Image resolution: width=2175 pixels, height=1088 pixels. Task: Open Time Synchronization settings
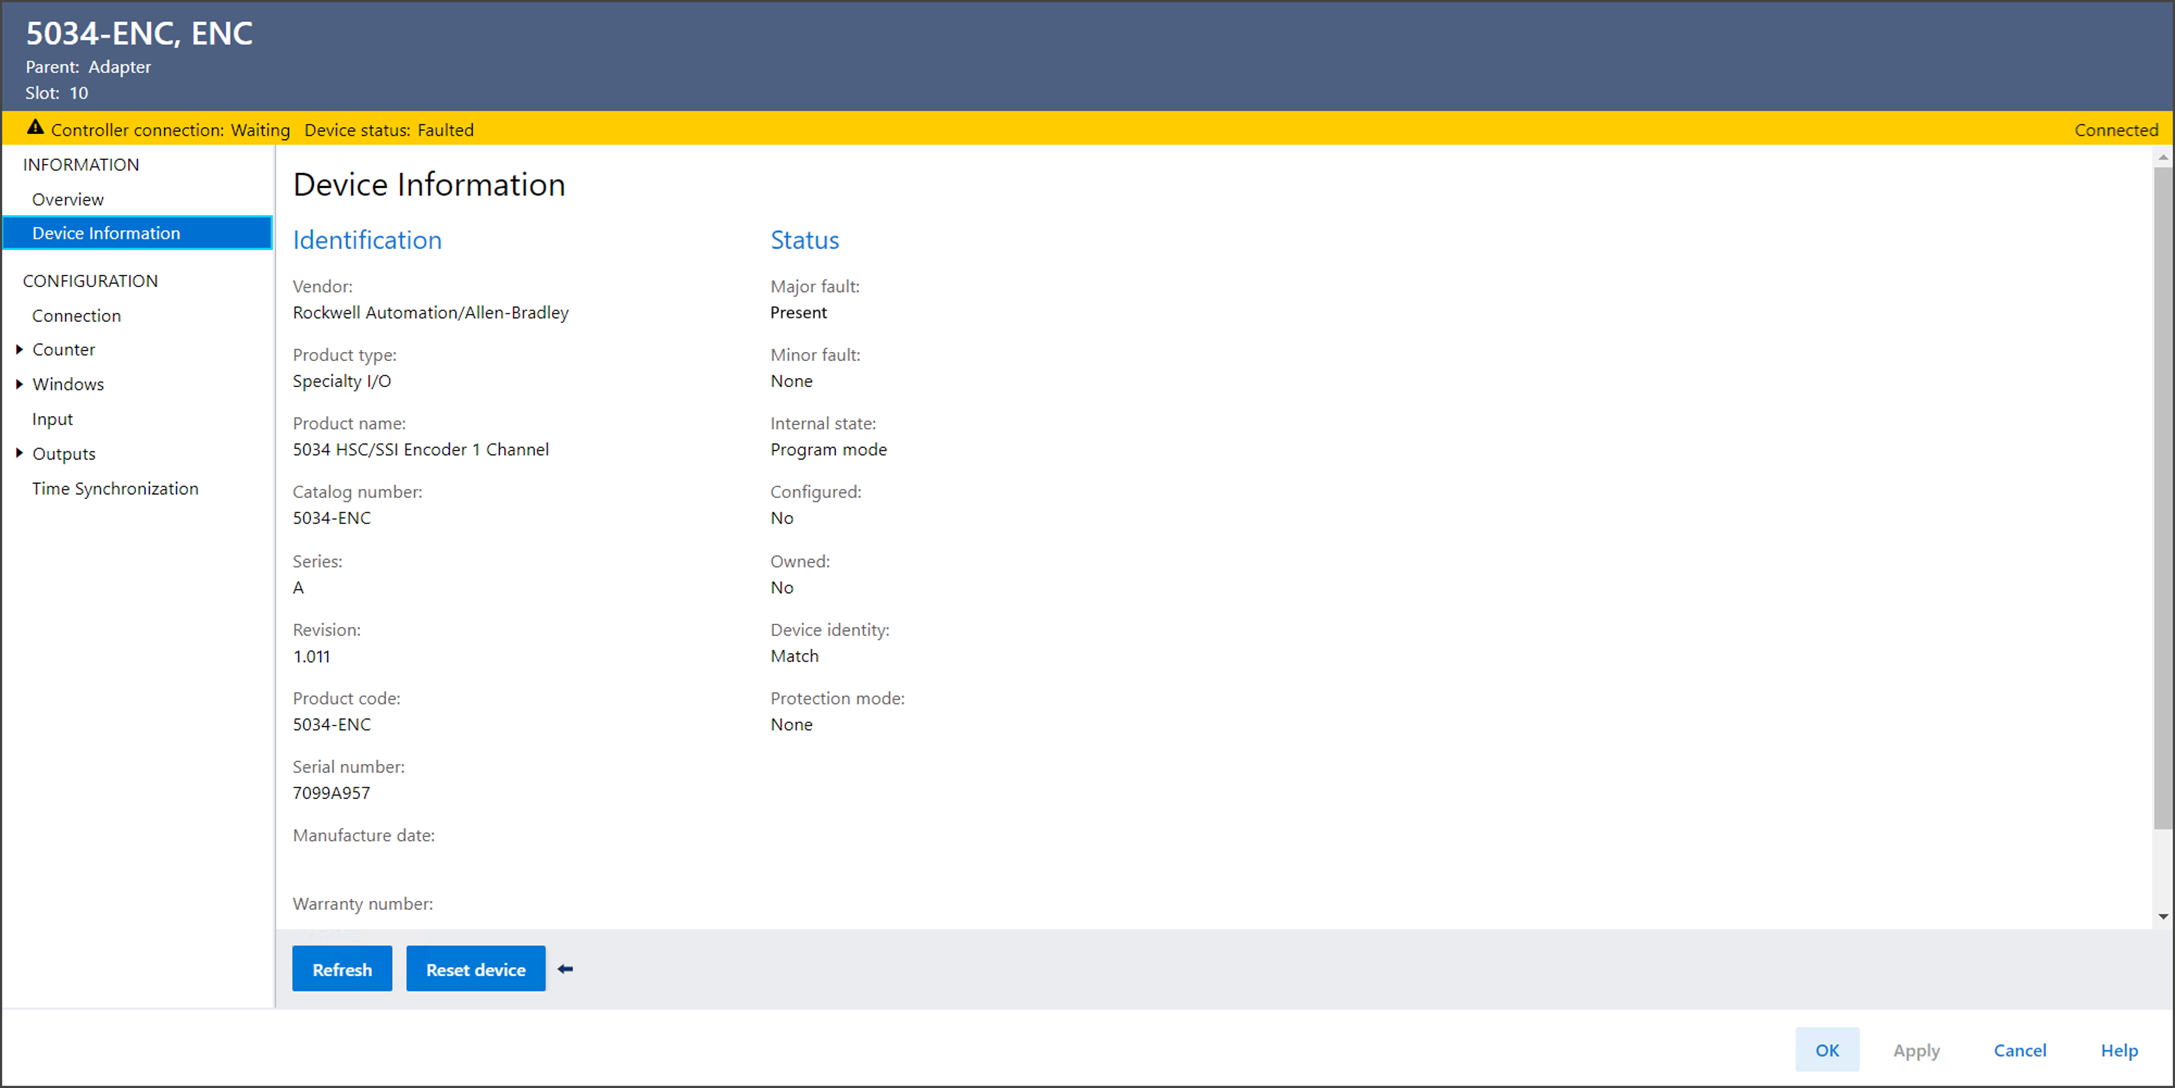(115, 488)
